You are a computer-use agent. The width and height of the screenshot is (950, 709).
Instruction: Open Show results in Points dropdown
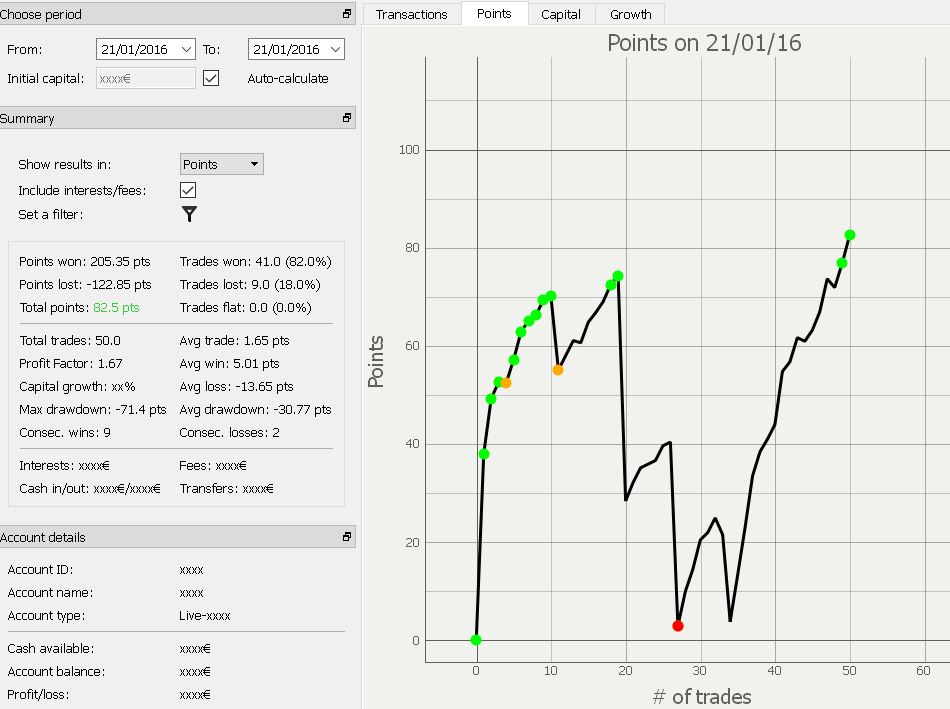222,164
